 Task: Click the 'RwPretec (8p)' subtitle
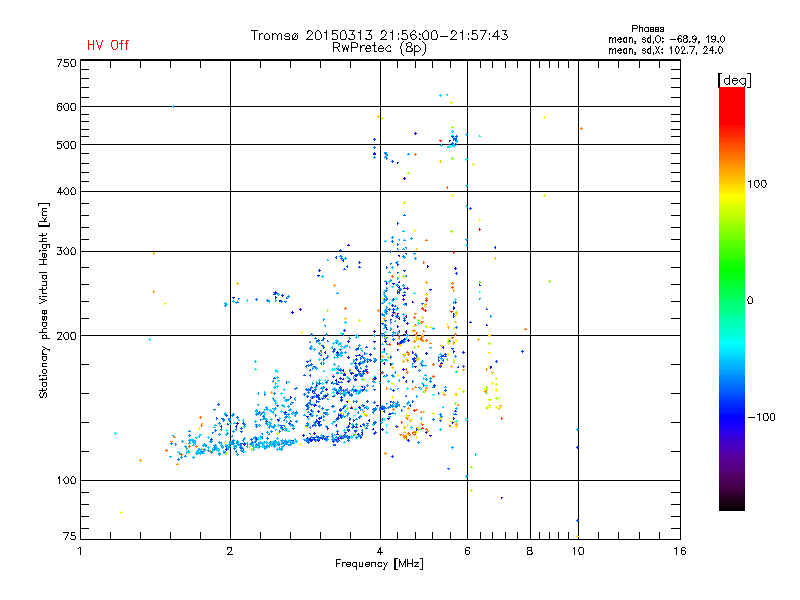pos(379,48)
